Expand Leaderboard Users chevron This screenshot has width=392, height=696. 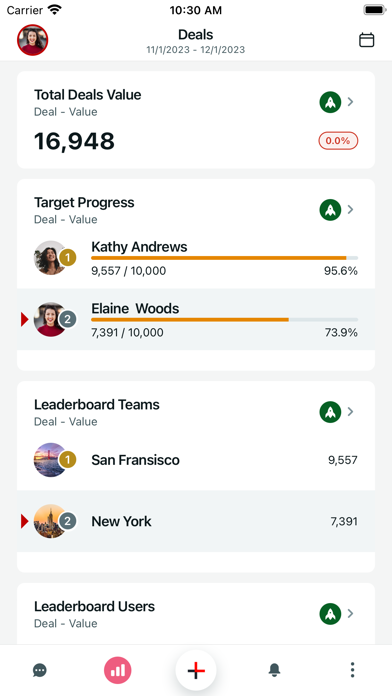351,614
